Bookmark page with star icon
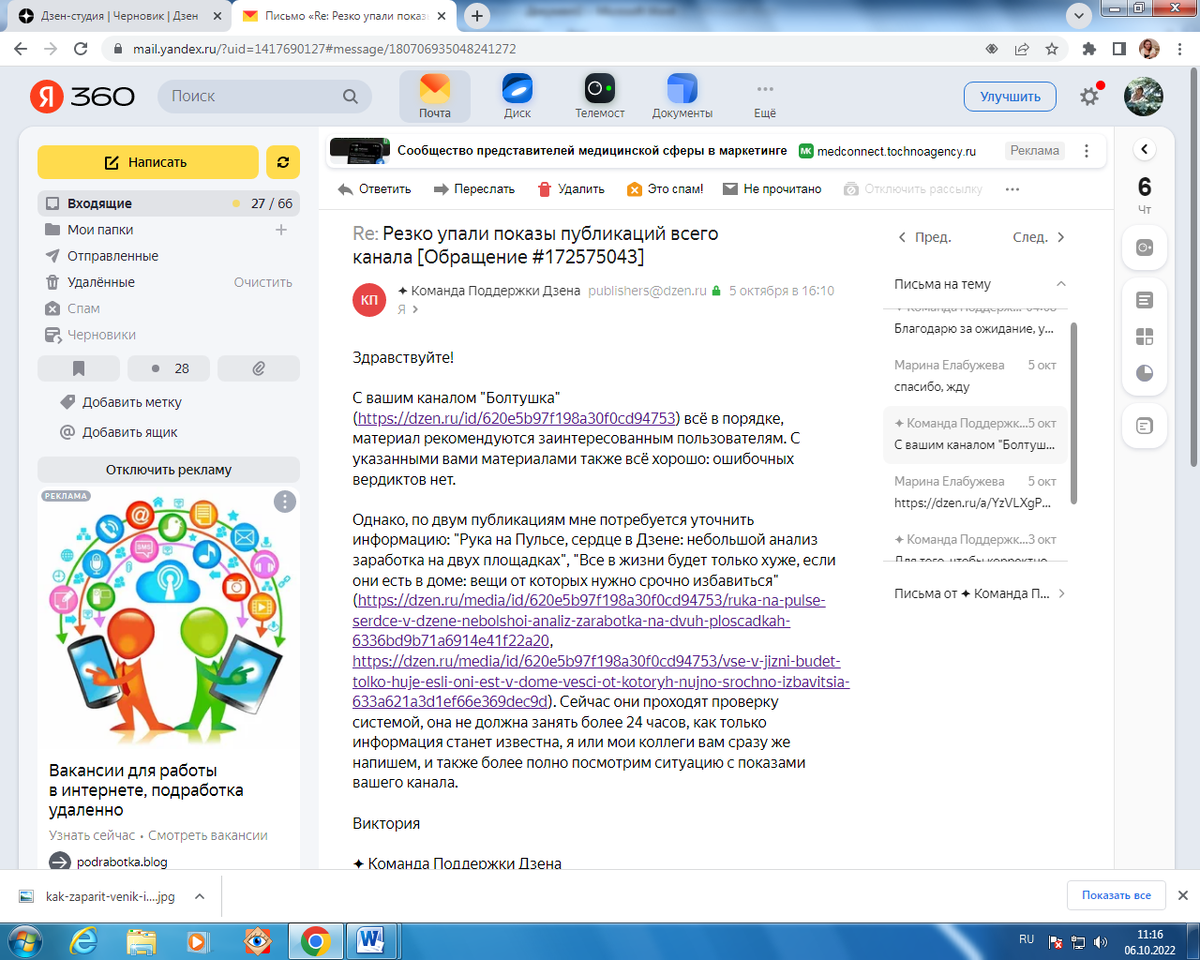 [x=1052, y=48]
